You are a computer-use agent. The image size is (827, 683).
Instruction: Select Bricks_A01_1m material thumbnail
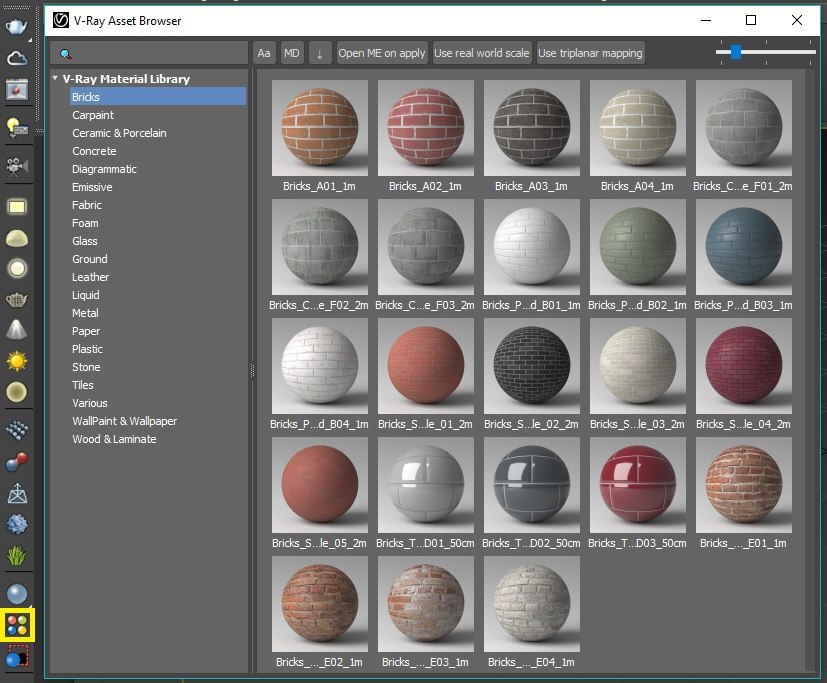click(x=320, y=128)
